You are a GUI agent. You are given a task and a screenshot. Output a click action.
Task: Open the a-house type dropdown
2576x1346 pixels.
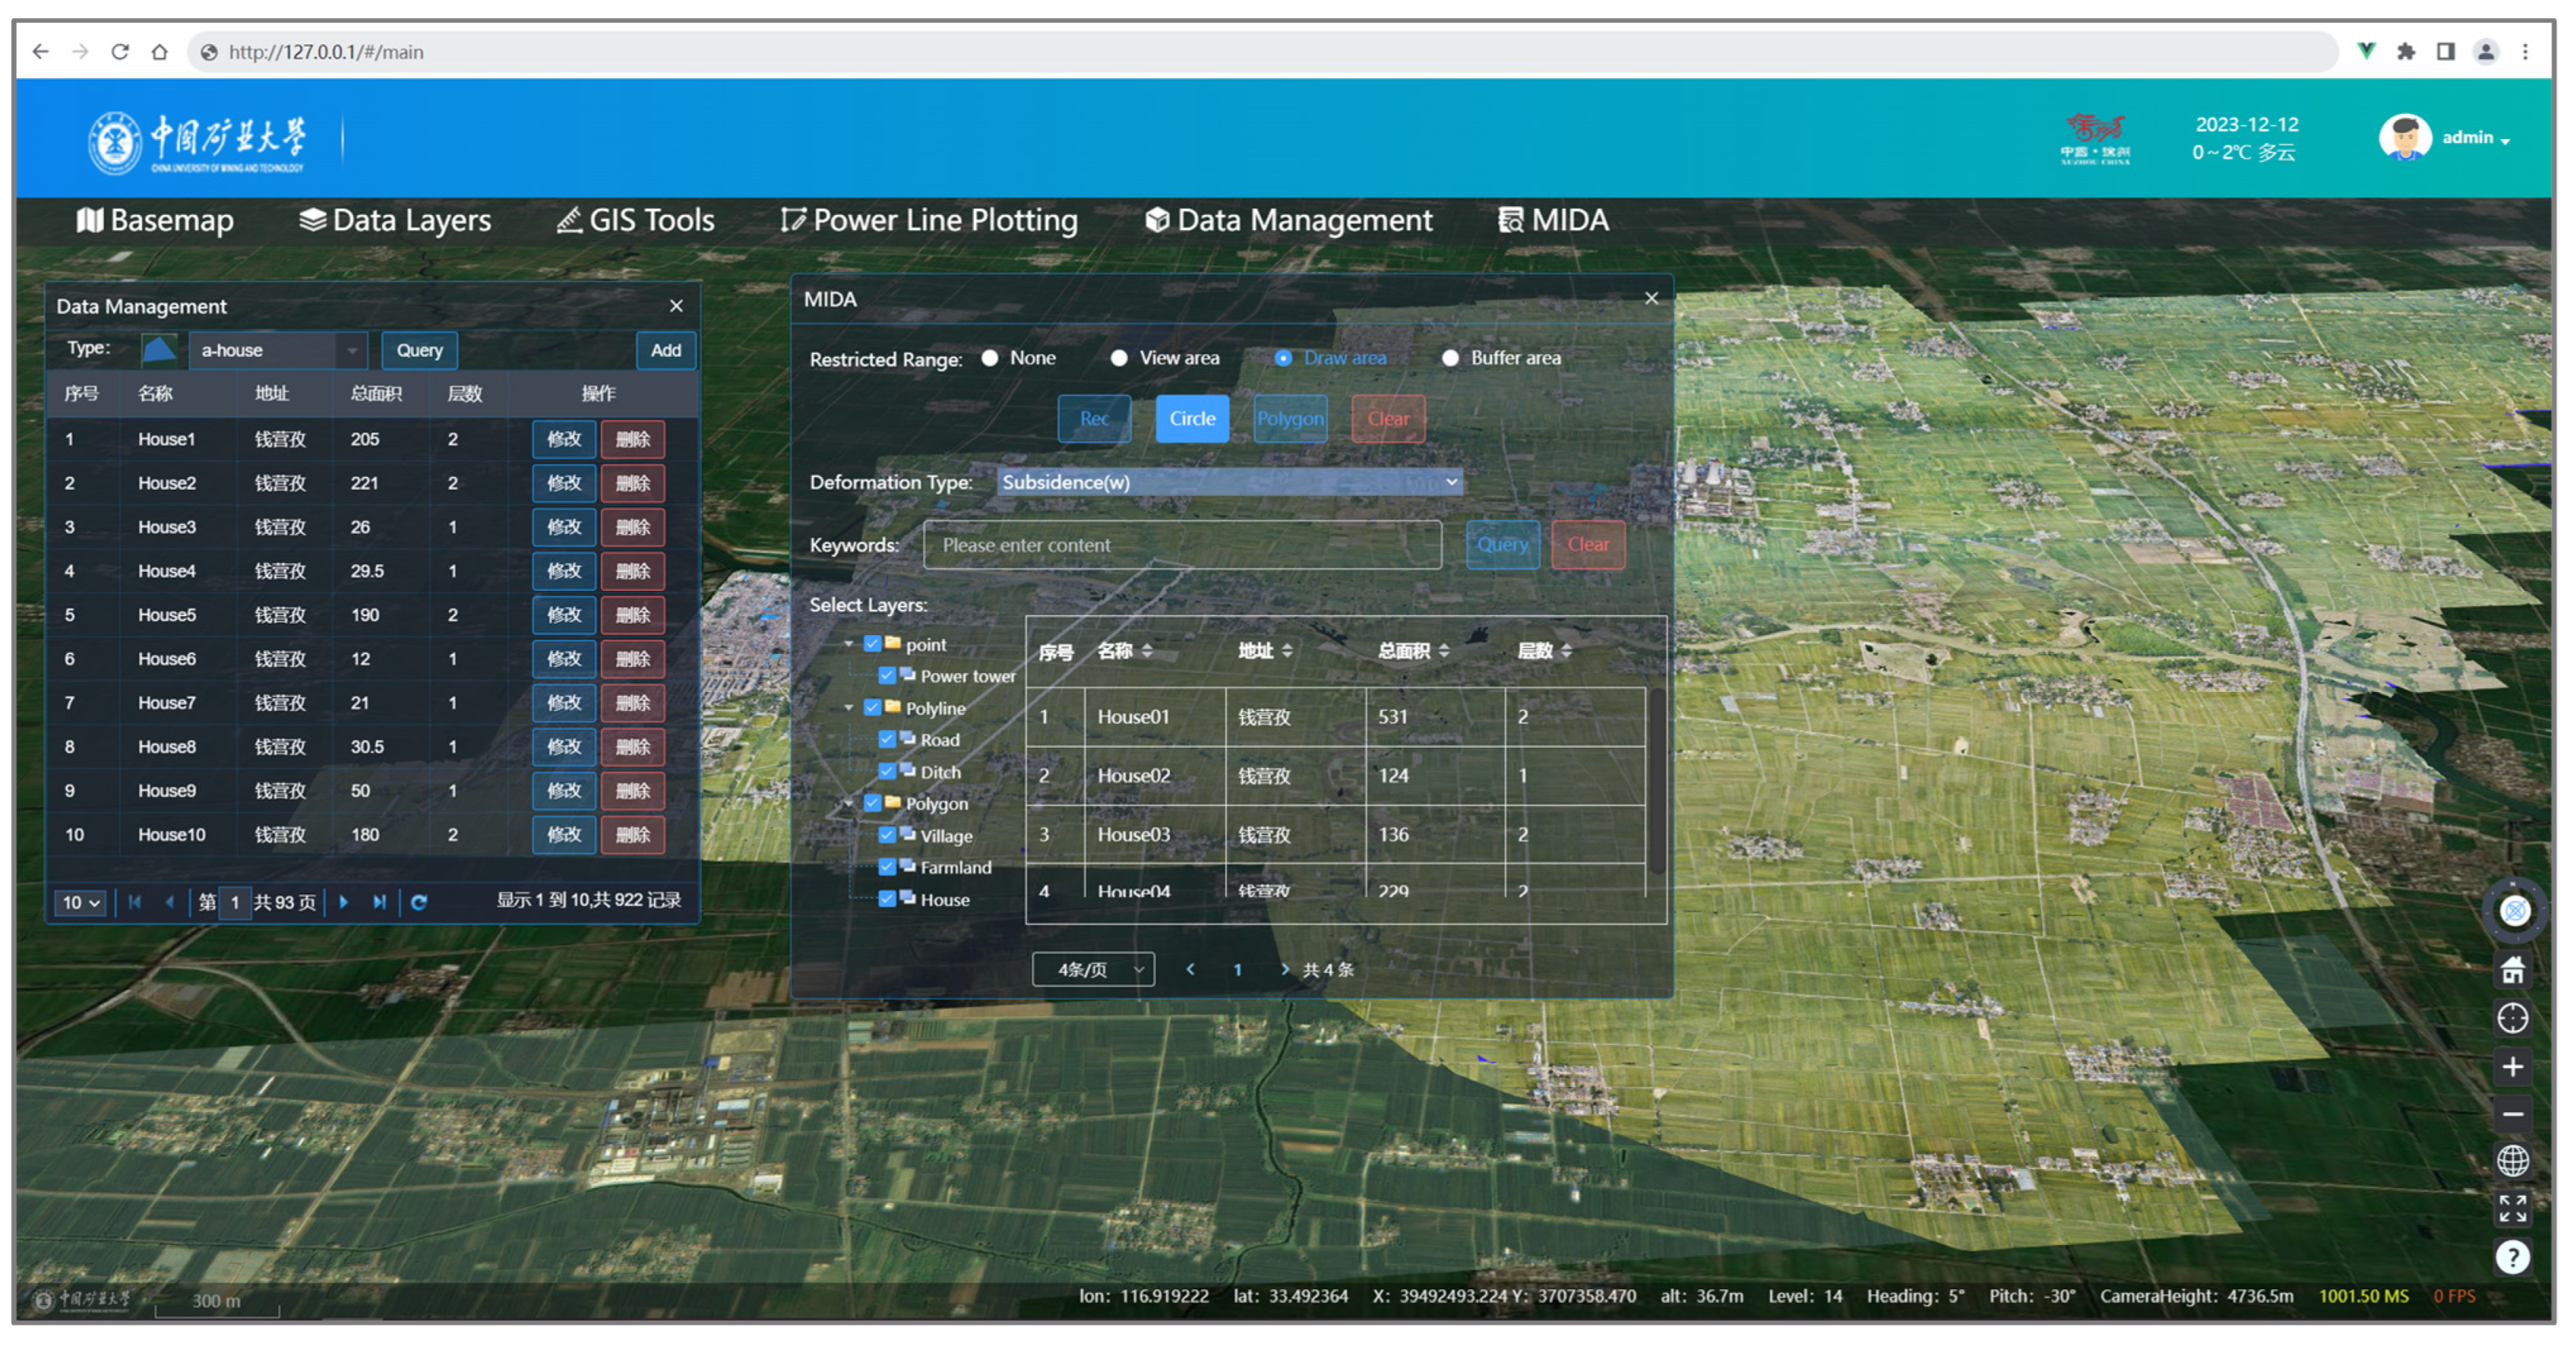pos(278,350)
